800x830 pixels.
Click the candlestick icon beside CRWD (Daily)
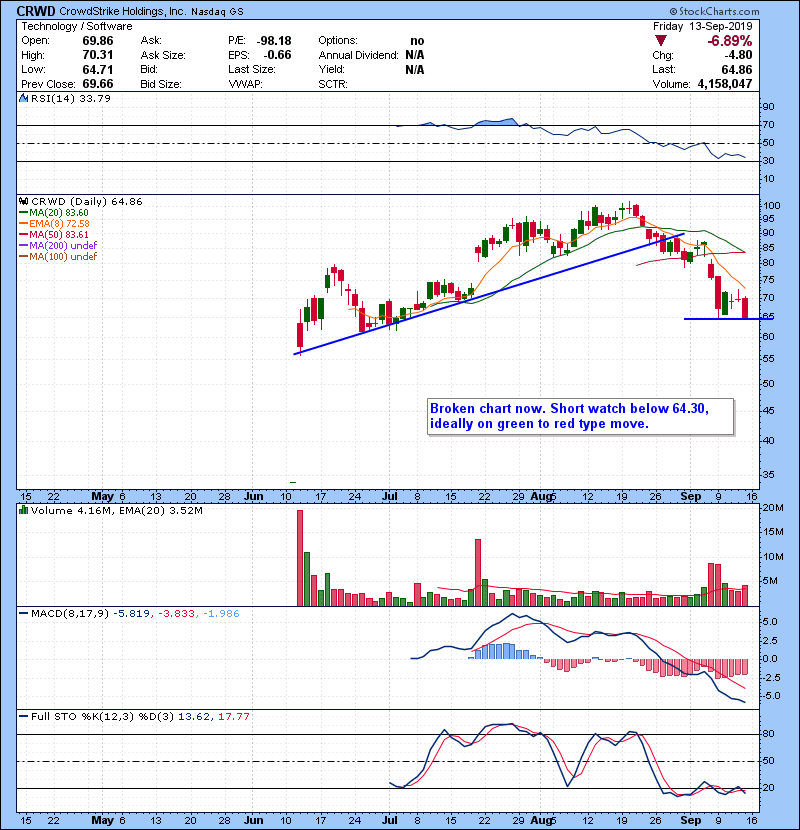[23, 201]
